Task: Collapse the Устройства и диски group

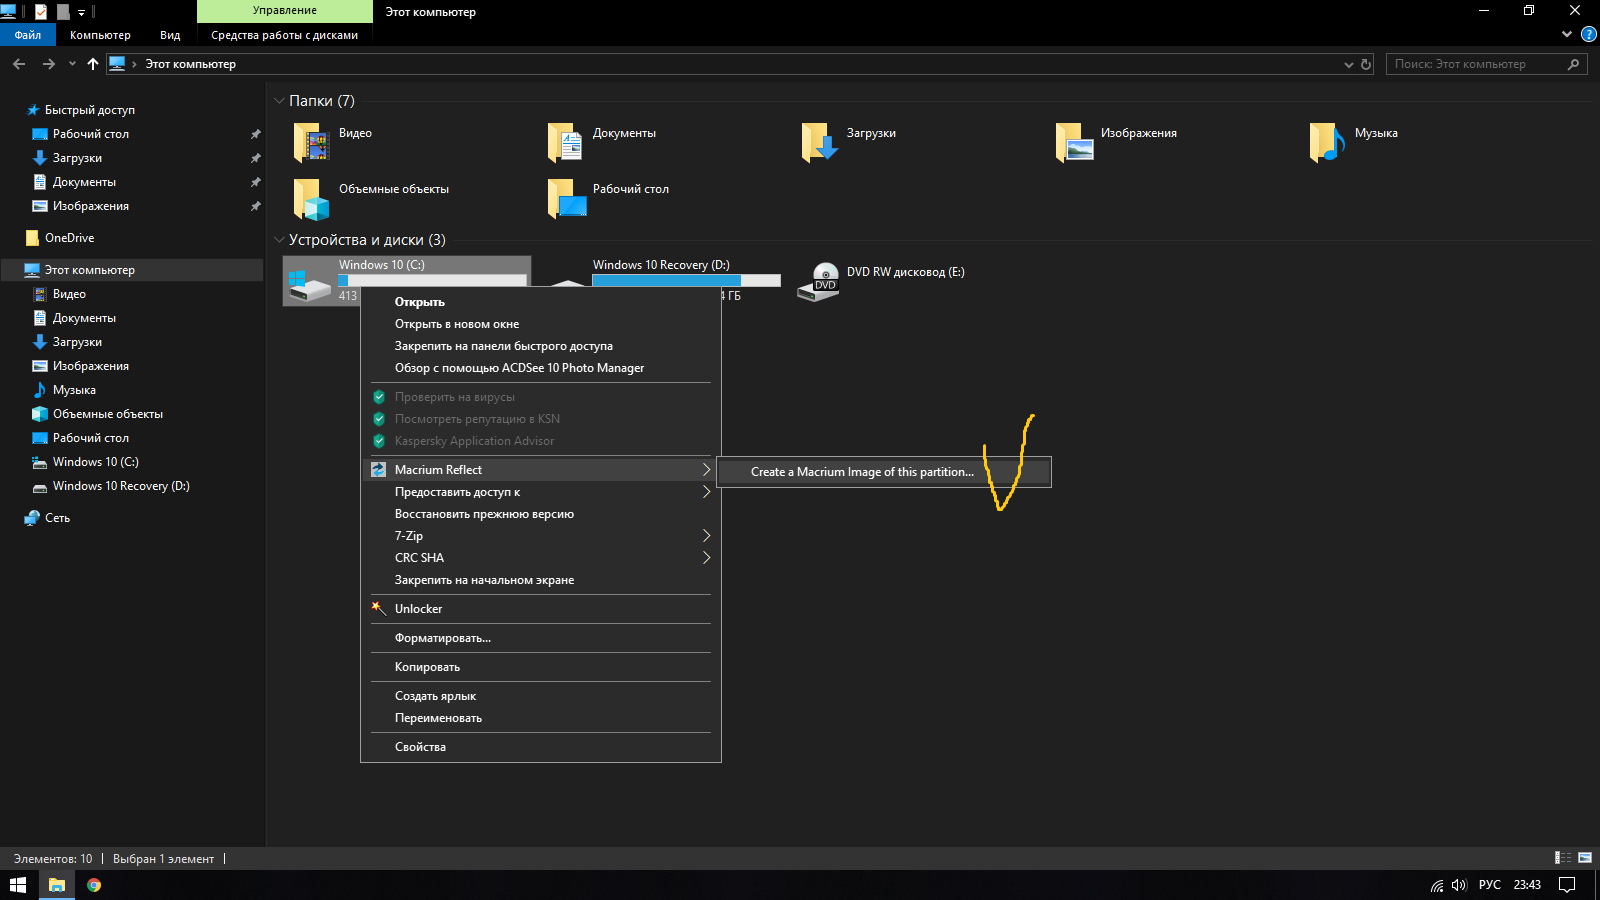Action: [x=279, y=240]
